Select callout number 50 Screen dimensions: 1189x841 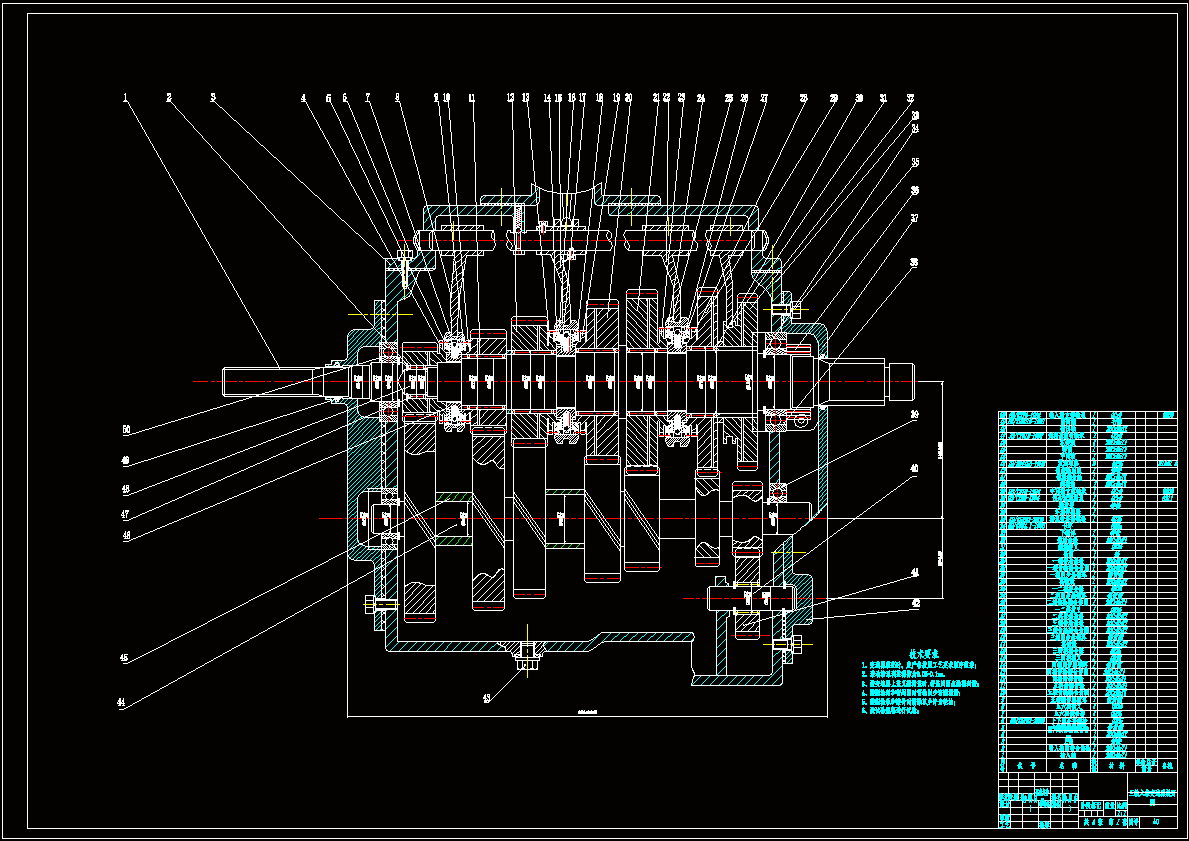pyautogui.click(x=127, y=429)
